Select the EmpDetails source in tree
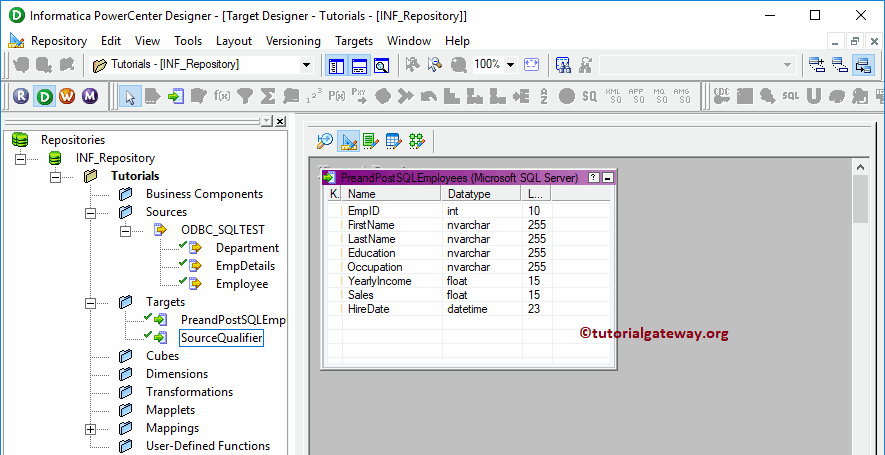Viewport: 885px width, 455px height. pyautogui.click(x=245, y=266)
